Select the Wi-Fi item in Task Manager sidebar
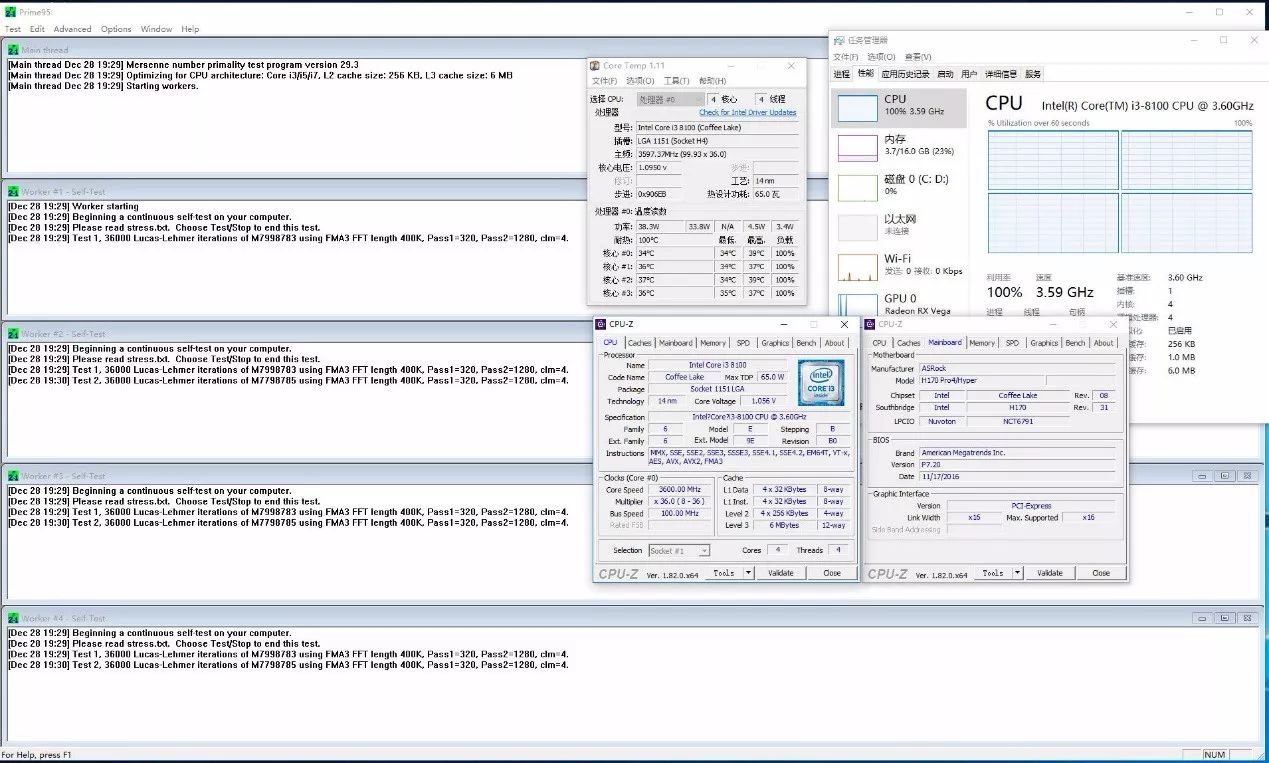The image size is (1269, 763). pos(857,266)
